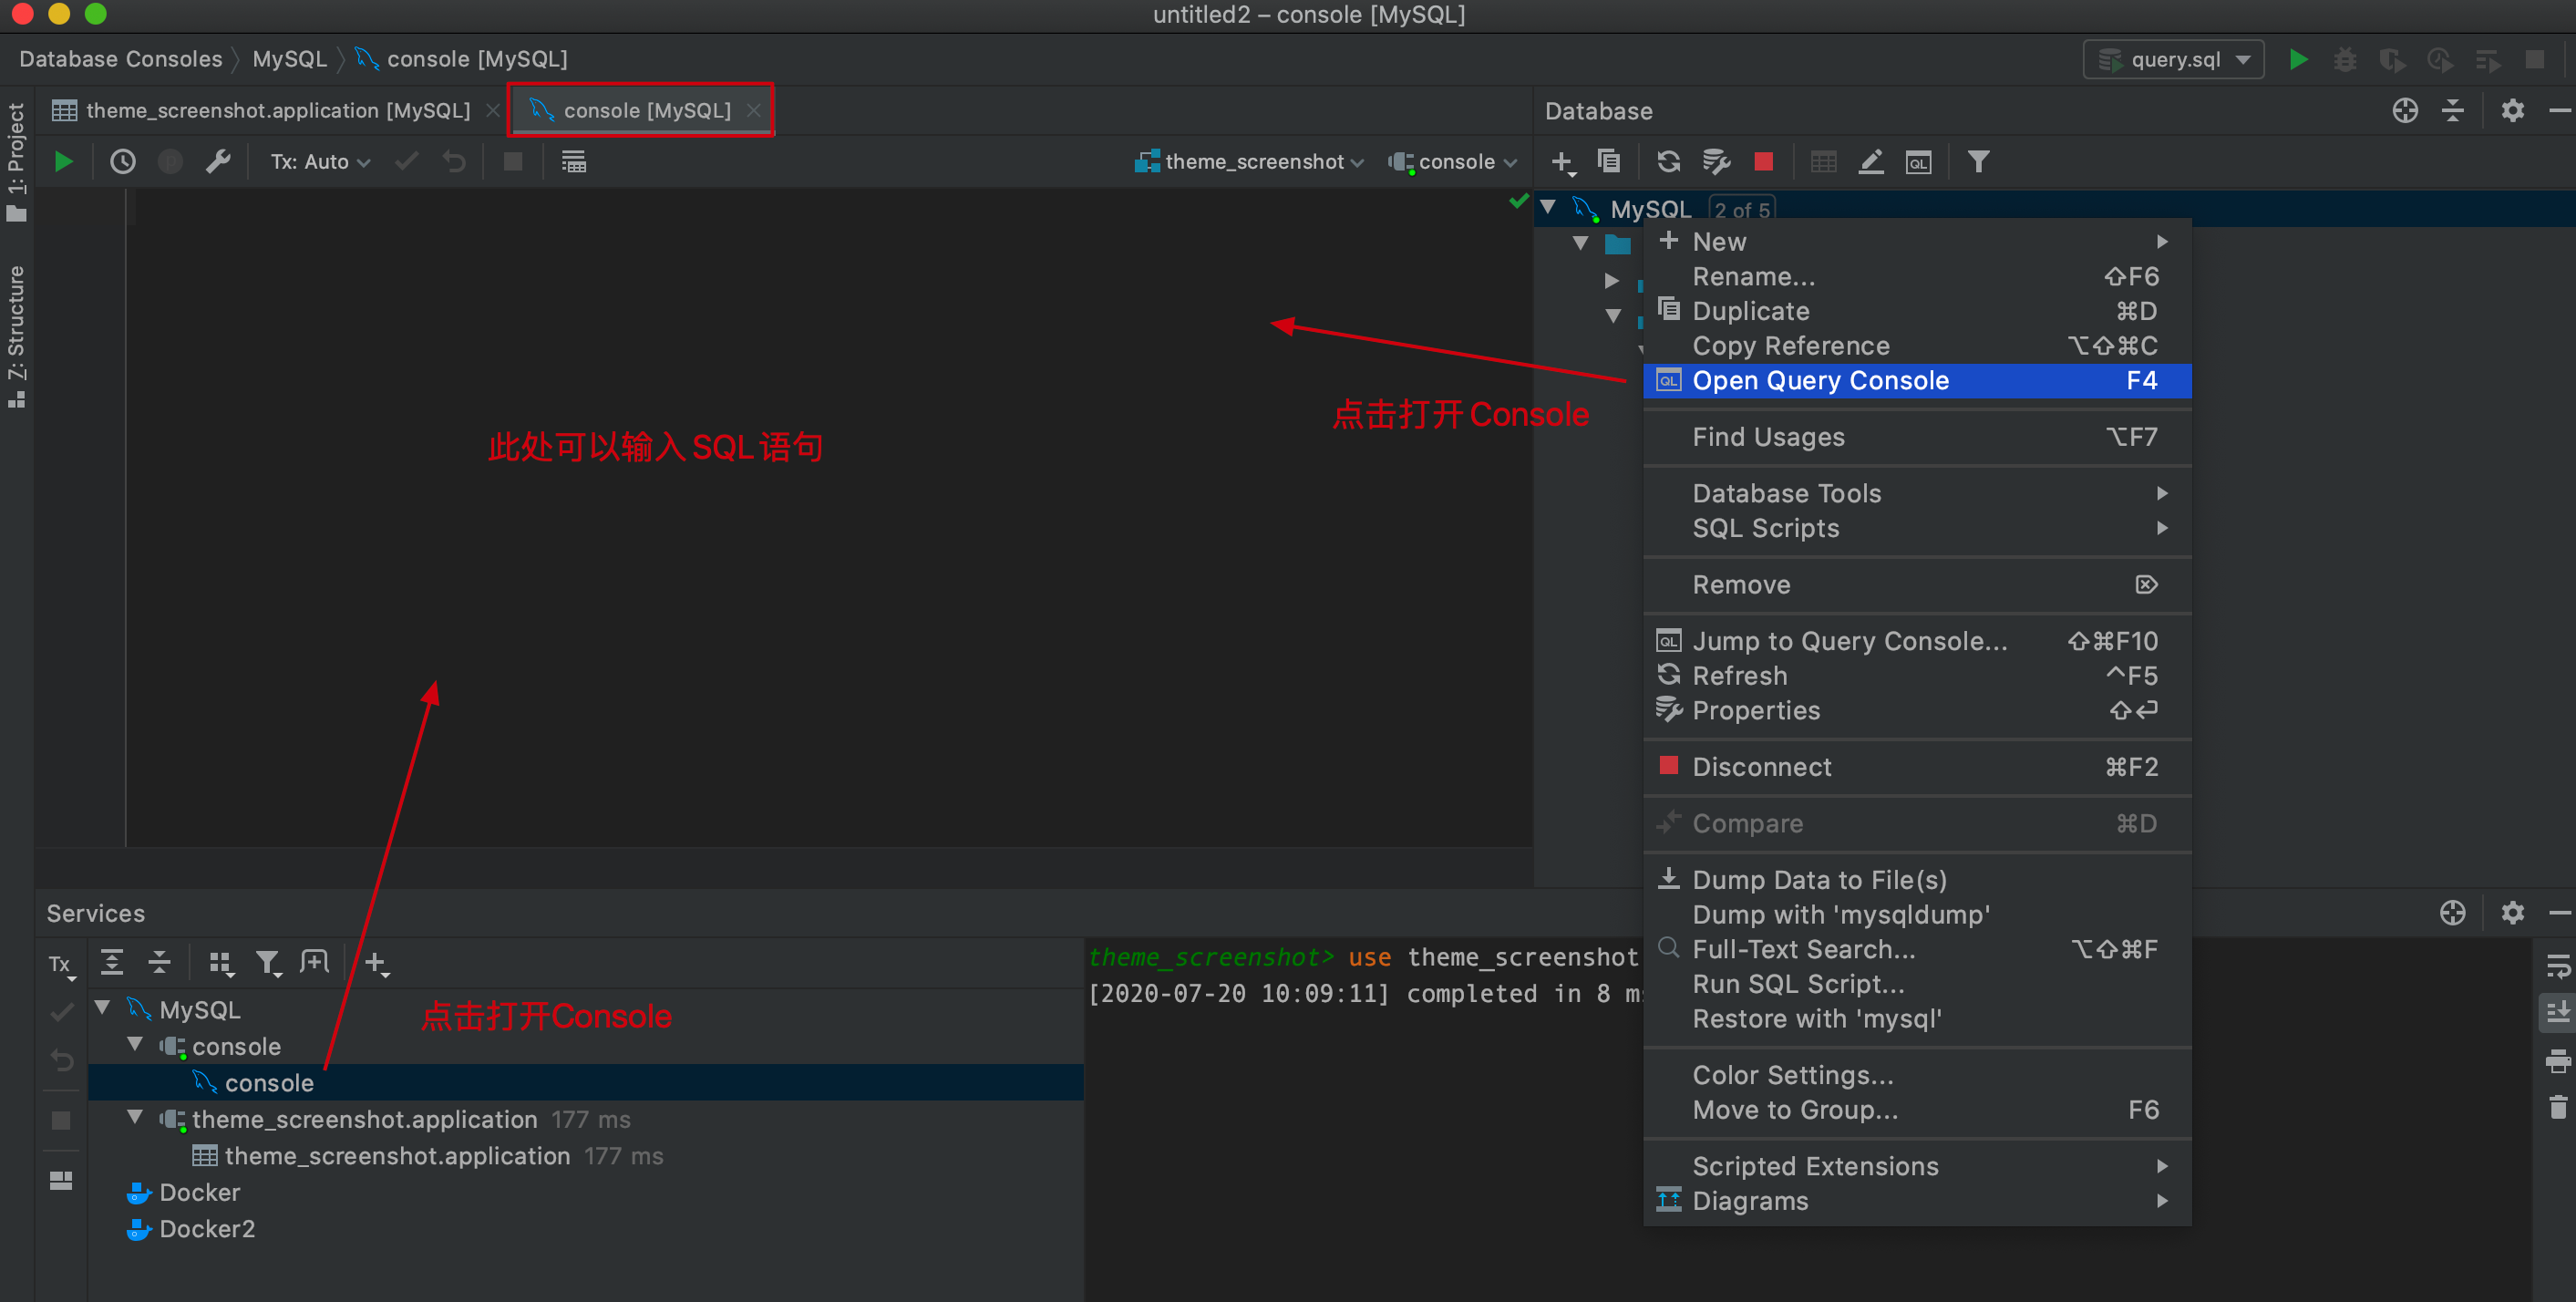The width and height of the screenshot is (2576, 1302).
Task: Click the Services panel gear icon
Action: point(2513,913)
